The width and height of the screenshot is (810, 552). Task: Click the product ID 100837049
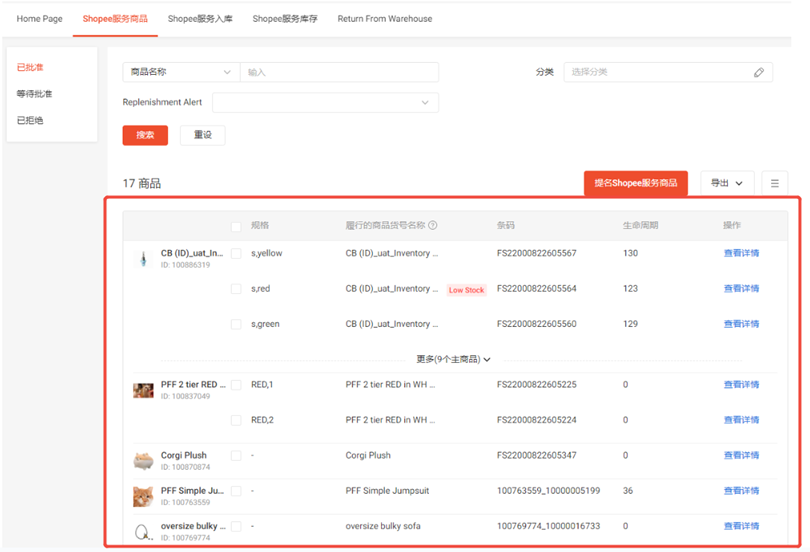pyautogui.click(x=185, y=396)
